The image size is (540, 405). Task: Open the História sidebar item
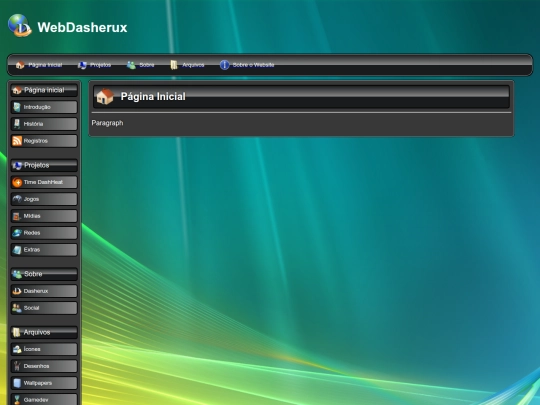pyautogui.click(x=44, y=124)
